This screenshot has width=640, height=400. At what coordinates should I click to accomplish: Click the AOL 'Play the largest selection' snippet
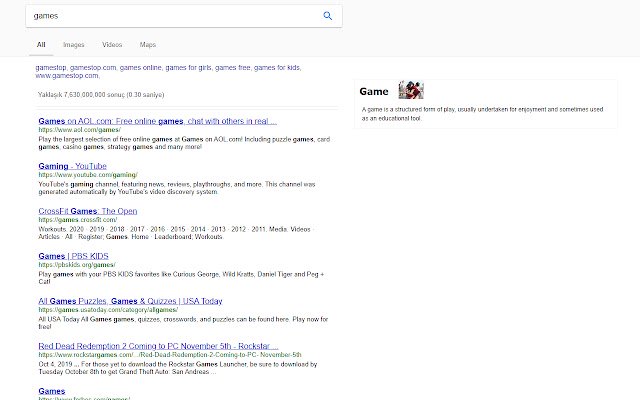click(x=184, y=143)
